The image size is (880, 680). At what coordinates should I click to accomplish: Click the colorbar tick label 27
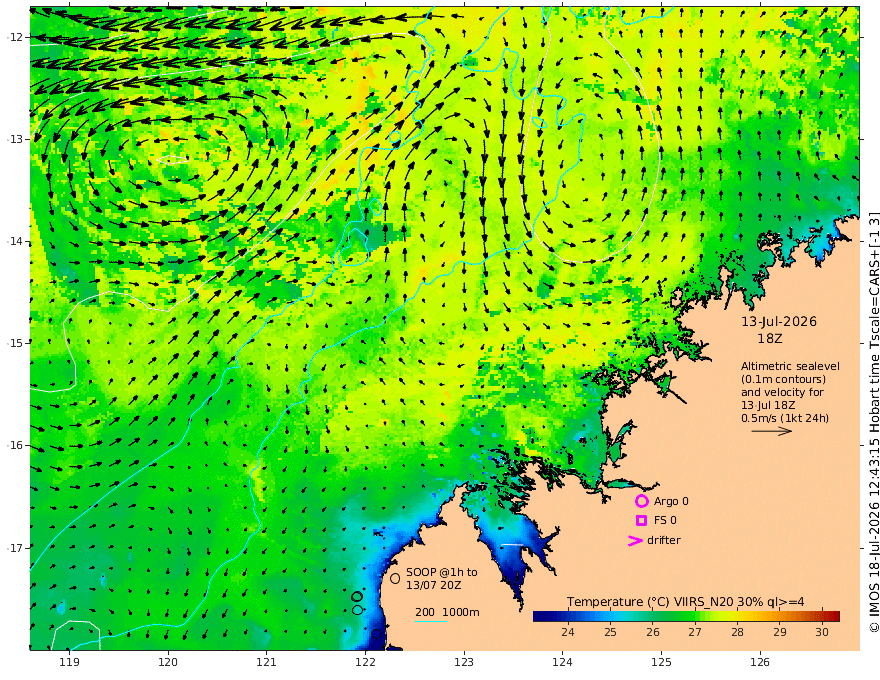(x=695, y=632)
